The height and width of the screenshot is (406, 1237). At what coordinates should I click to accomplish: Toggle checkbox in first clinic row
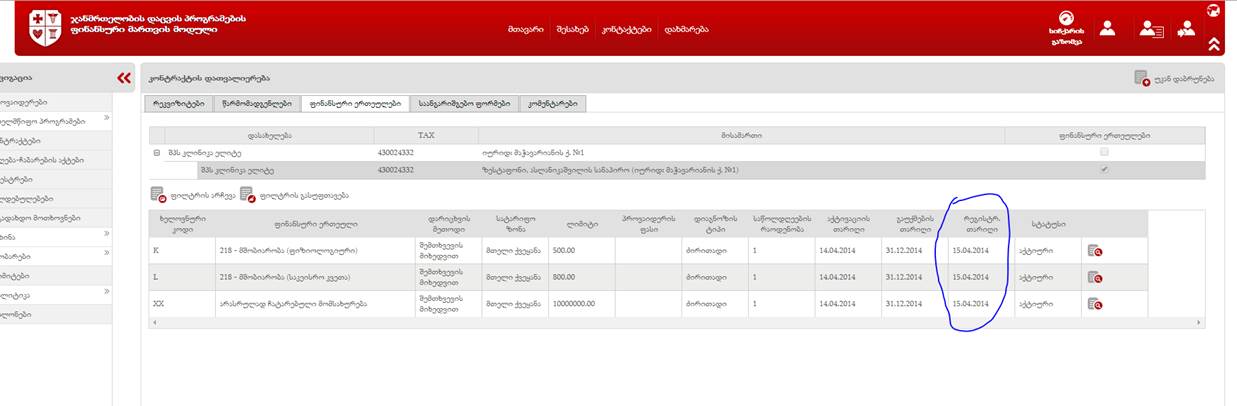click(1103, 152)
